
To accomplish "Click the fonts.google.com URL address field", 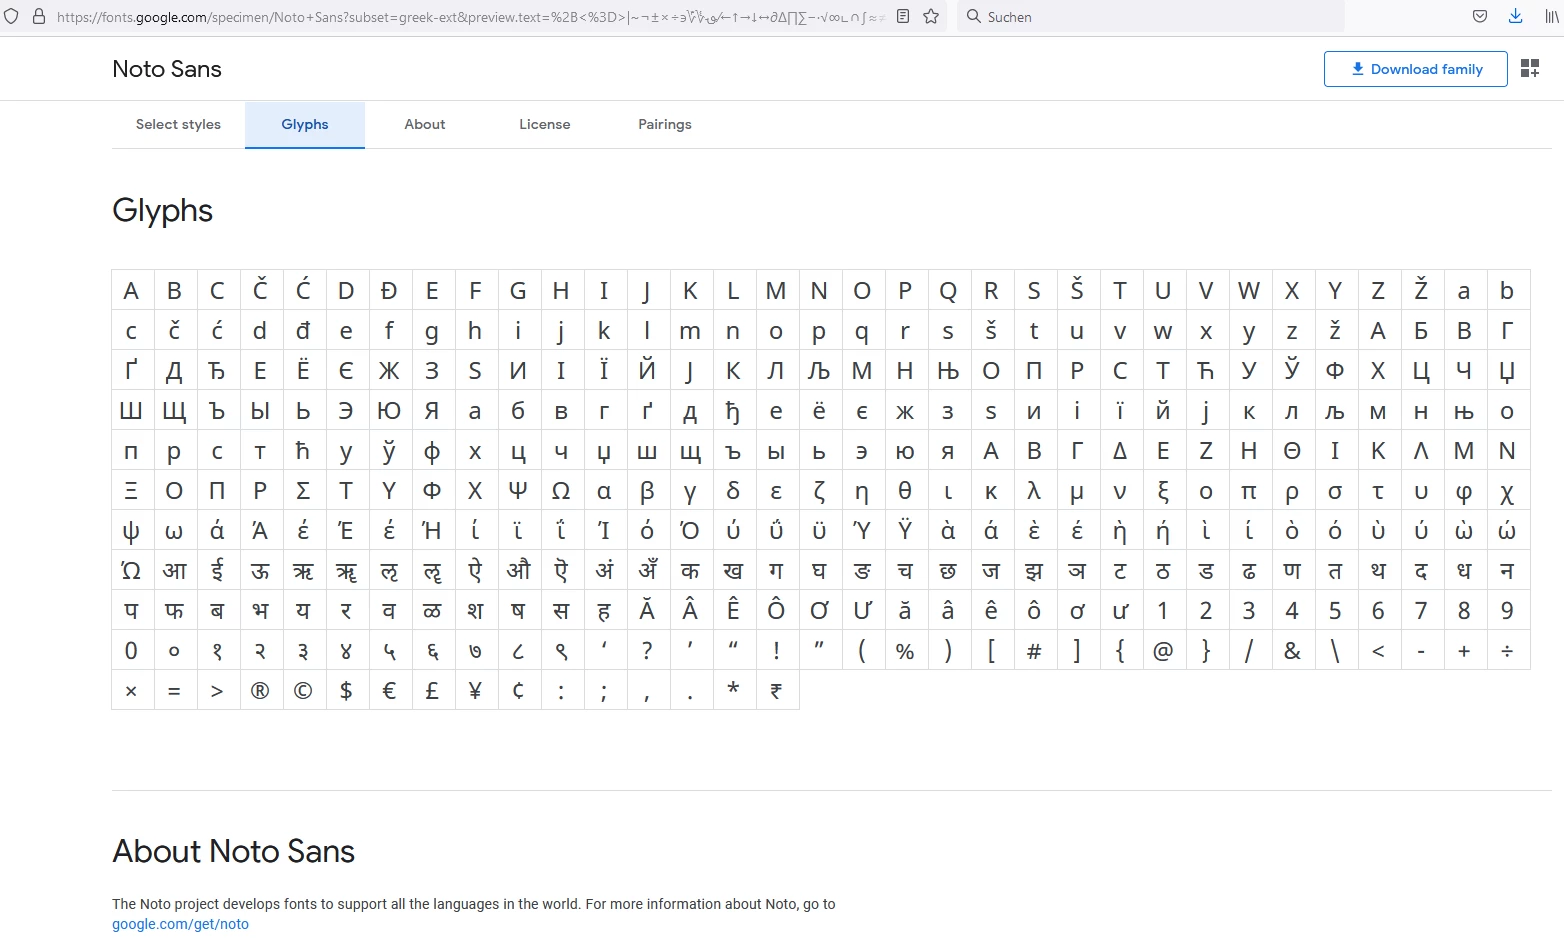I will [x=470, y=17].
